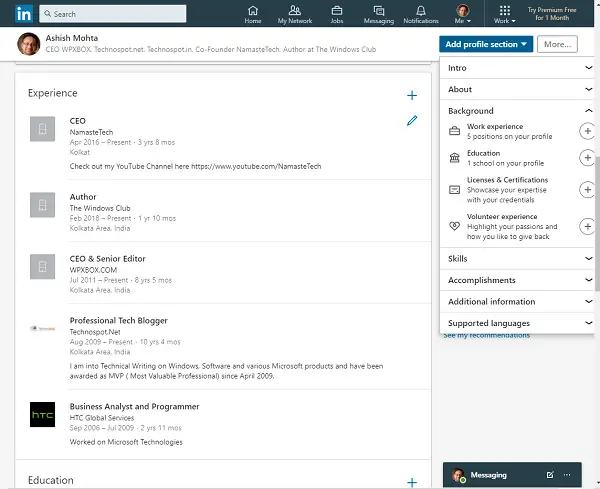Click Try Premium Free for 1 Month
This screenshot has height=489, width=600.
(552, 14)
